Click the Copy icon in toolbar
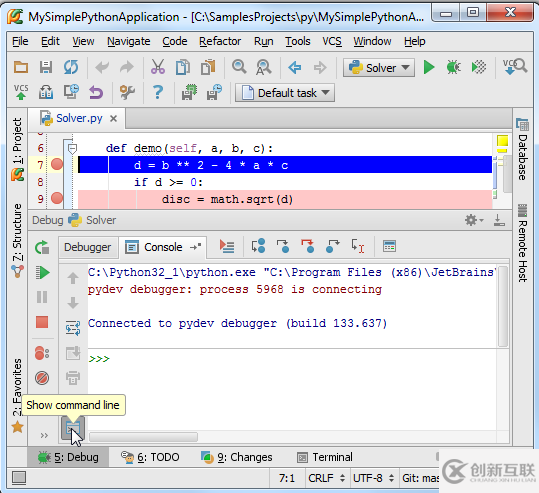The height and width of the screenshot is (493, 539). [183, 67]
